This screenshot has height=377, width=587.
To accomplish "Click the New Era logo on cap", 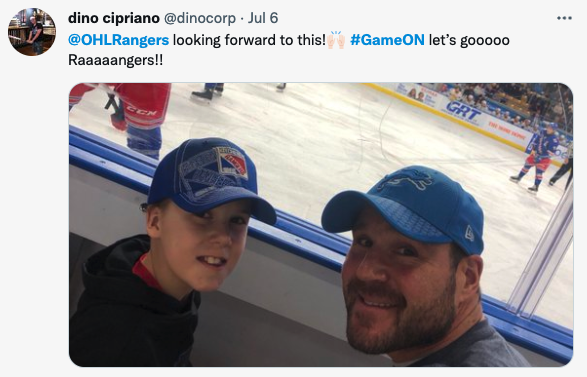I will point(469,233).
